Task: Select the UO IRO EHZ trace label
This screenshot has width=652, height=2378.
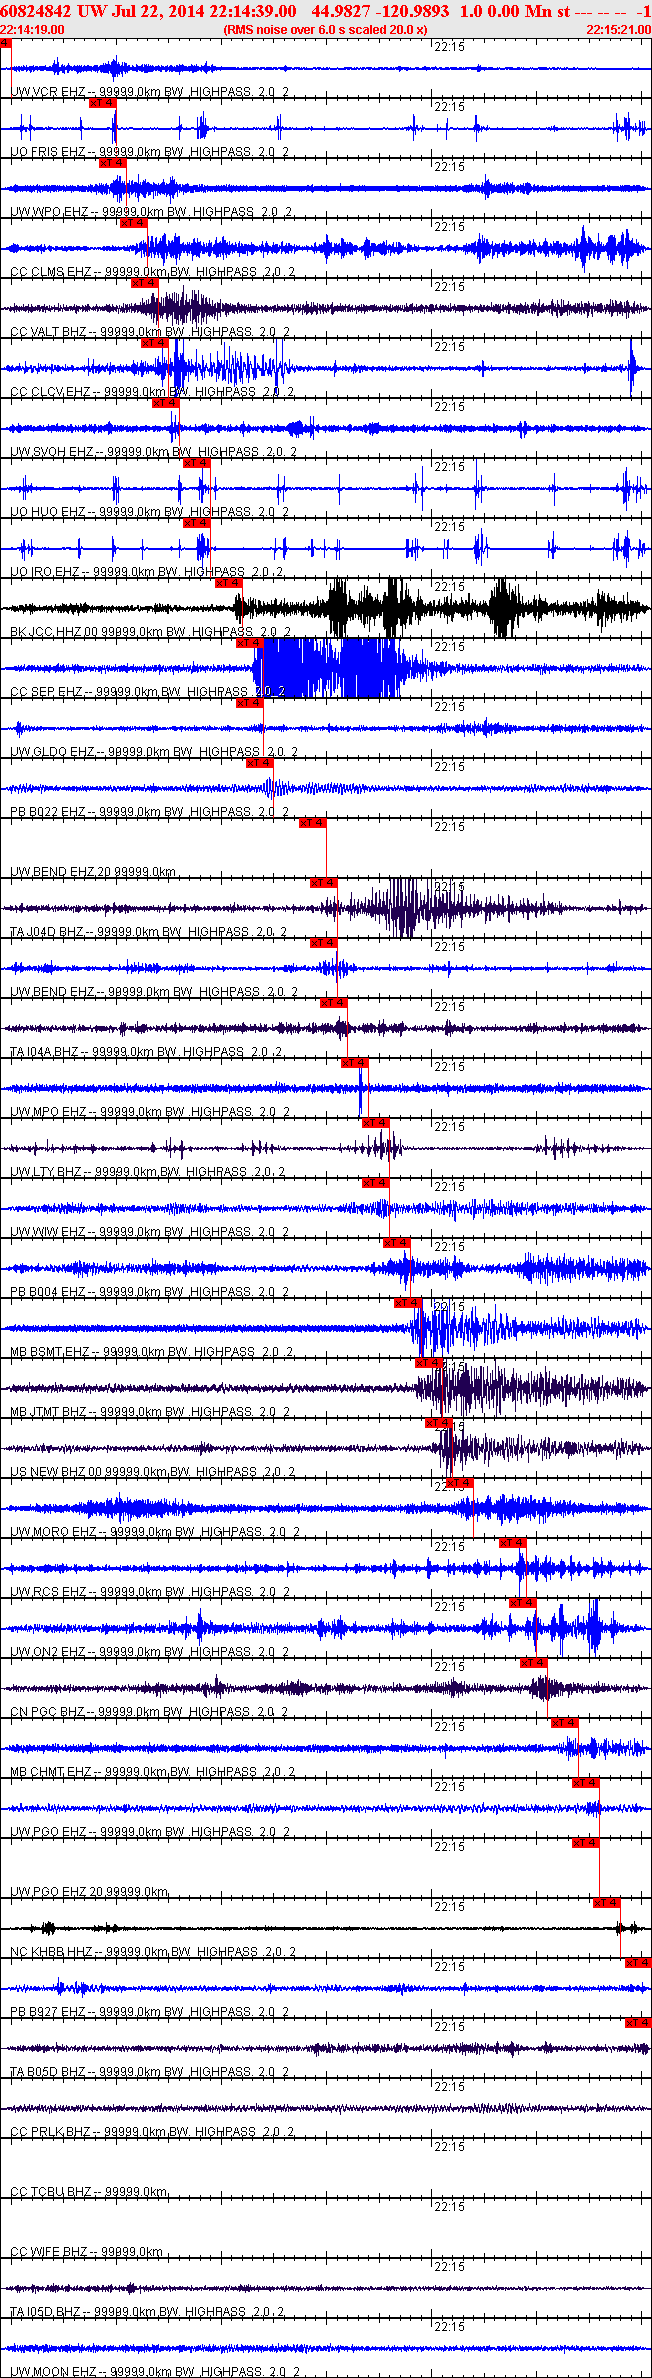Action: tap(147, 572)
